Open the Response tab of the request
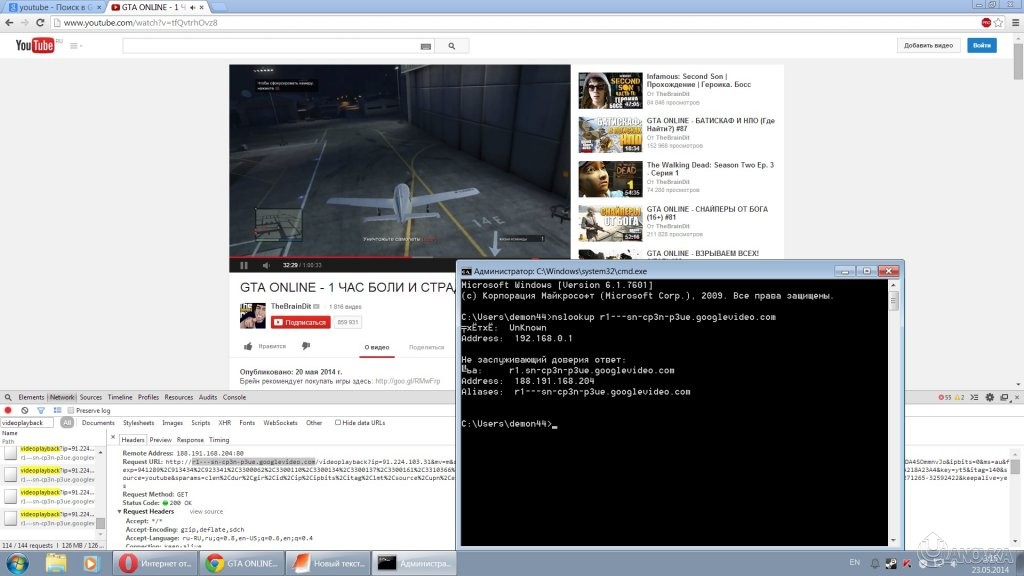 pyautogui.click(x=190, y=439)
